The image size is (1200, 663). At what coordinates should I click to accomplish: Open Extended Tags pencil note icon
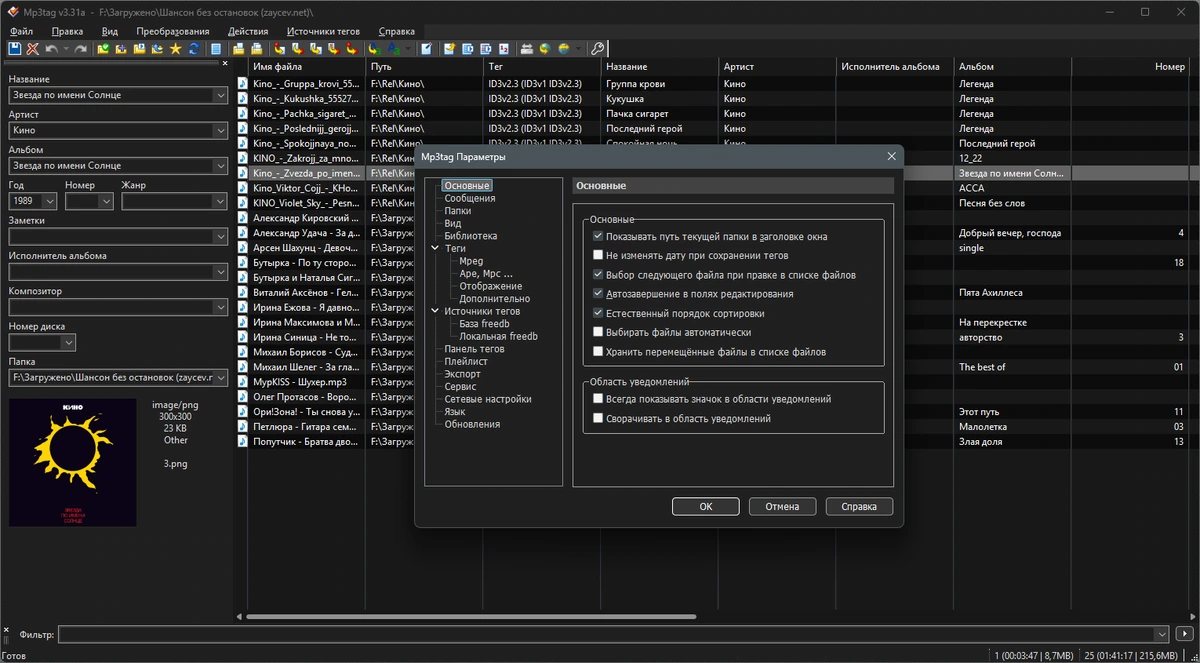[x=426, y=48]
